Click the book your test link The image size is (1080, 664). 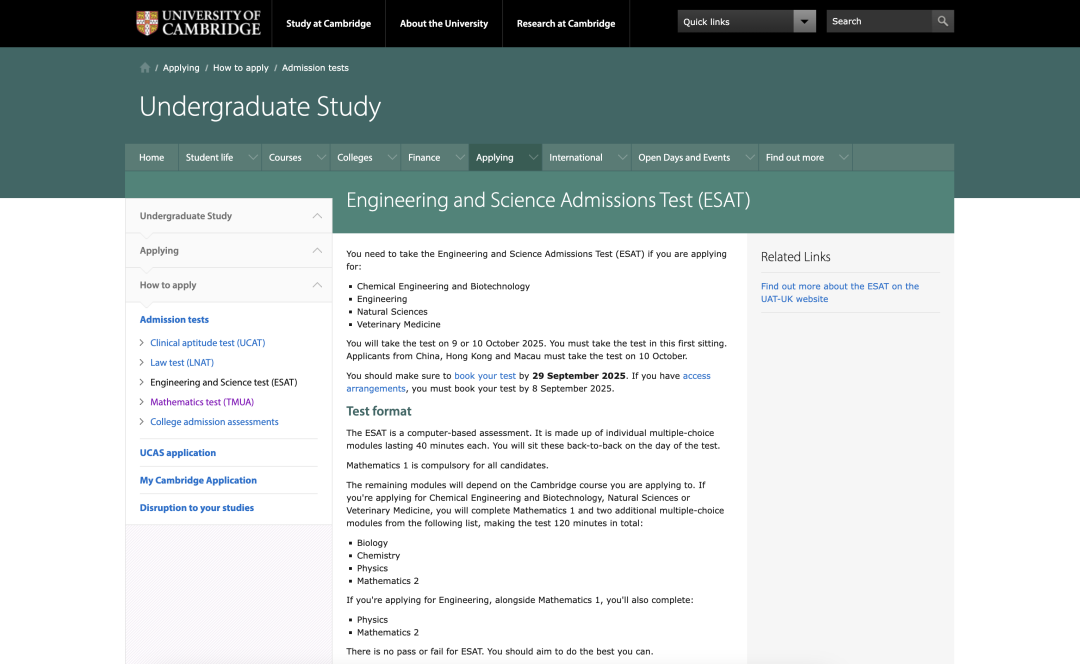485,376
